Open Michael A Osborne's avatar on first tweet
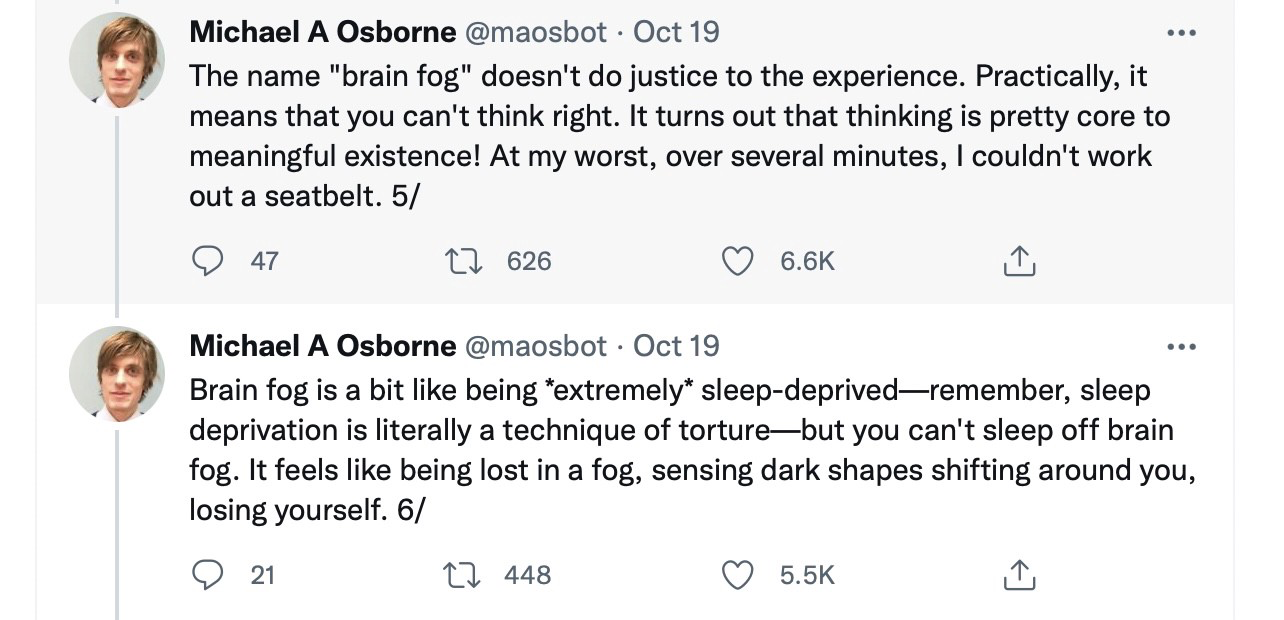The width and height of the screenshot is (1284, 620). 116,60
